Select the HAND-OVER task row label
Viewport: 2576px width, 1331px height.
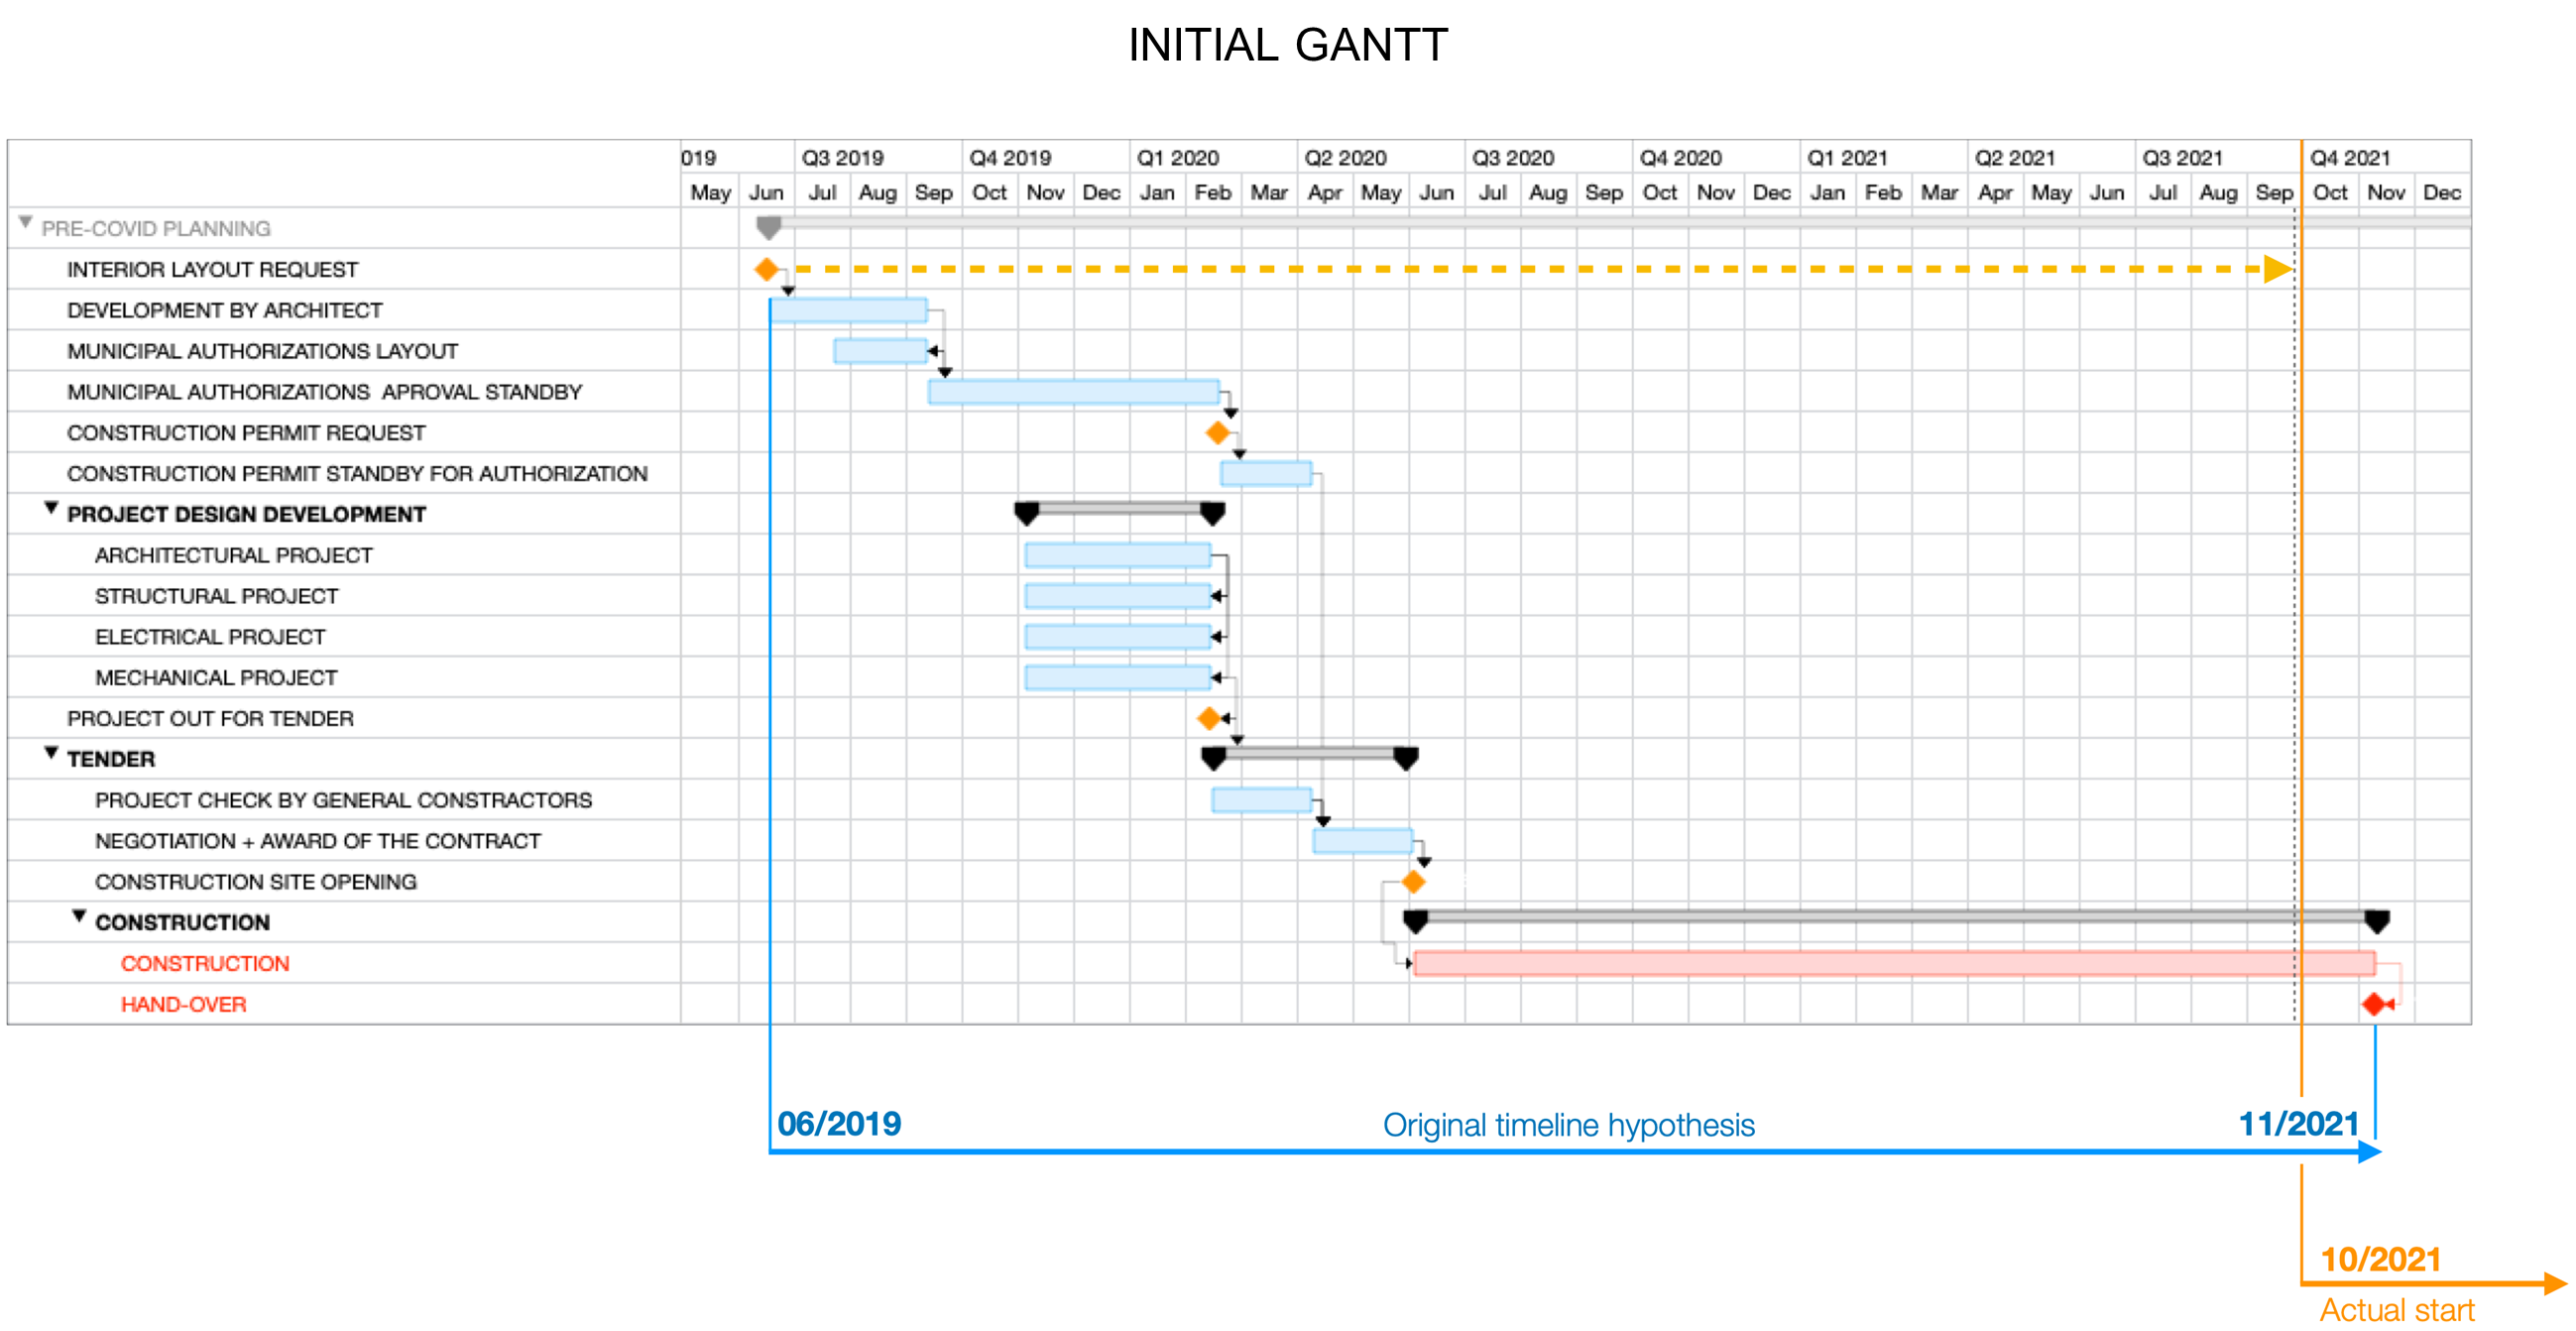coord(183,1004)
